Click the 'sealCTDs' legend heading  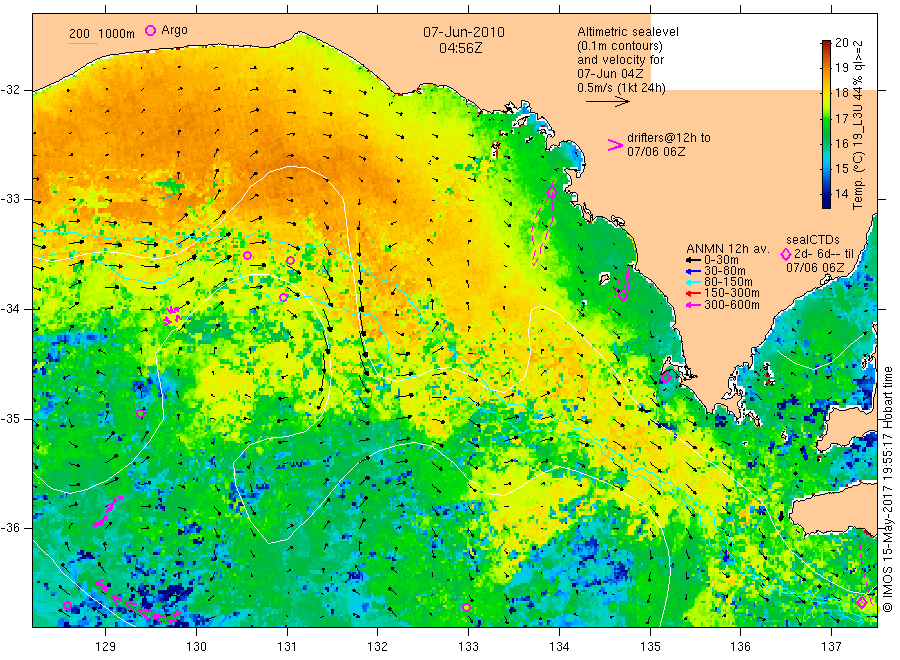pyautogui.click(x=813, y=239)
